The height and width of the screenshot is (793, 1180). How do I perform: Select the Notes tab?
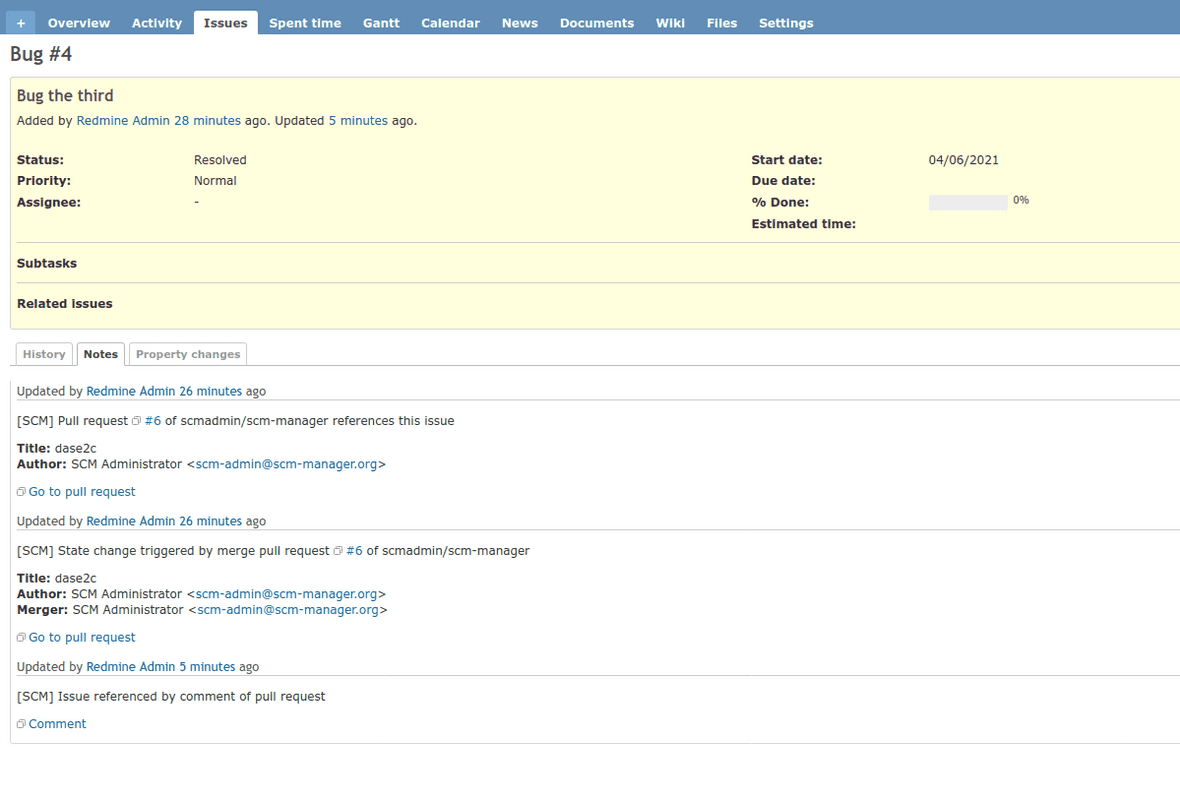point(100,353)
